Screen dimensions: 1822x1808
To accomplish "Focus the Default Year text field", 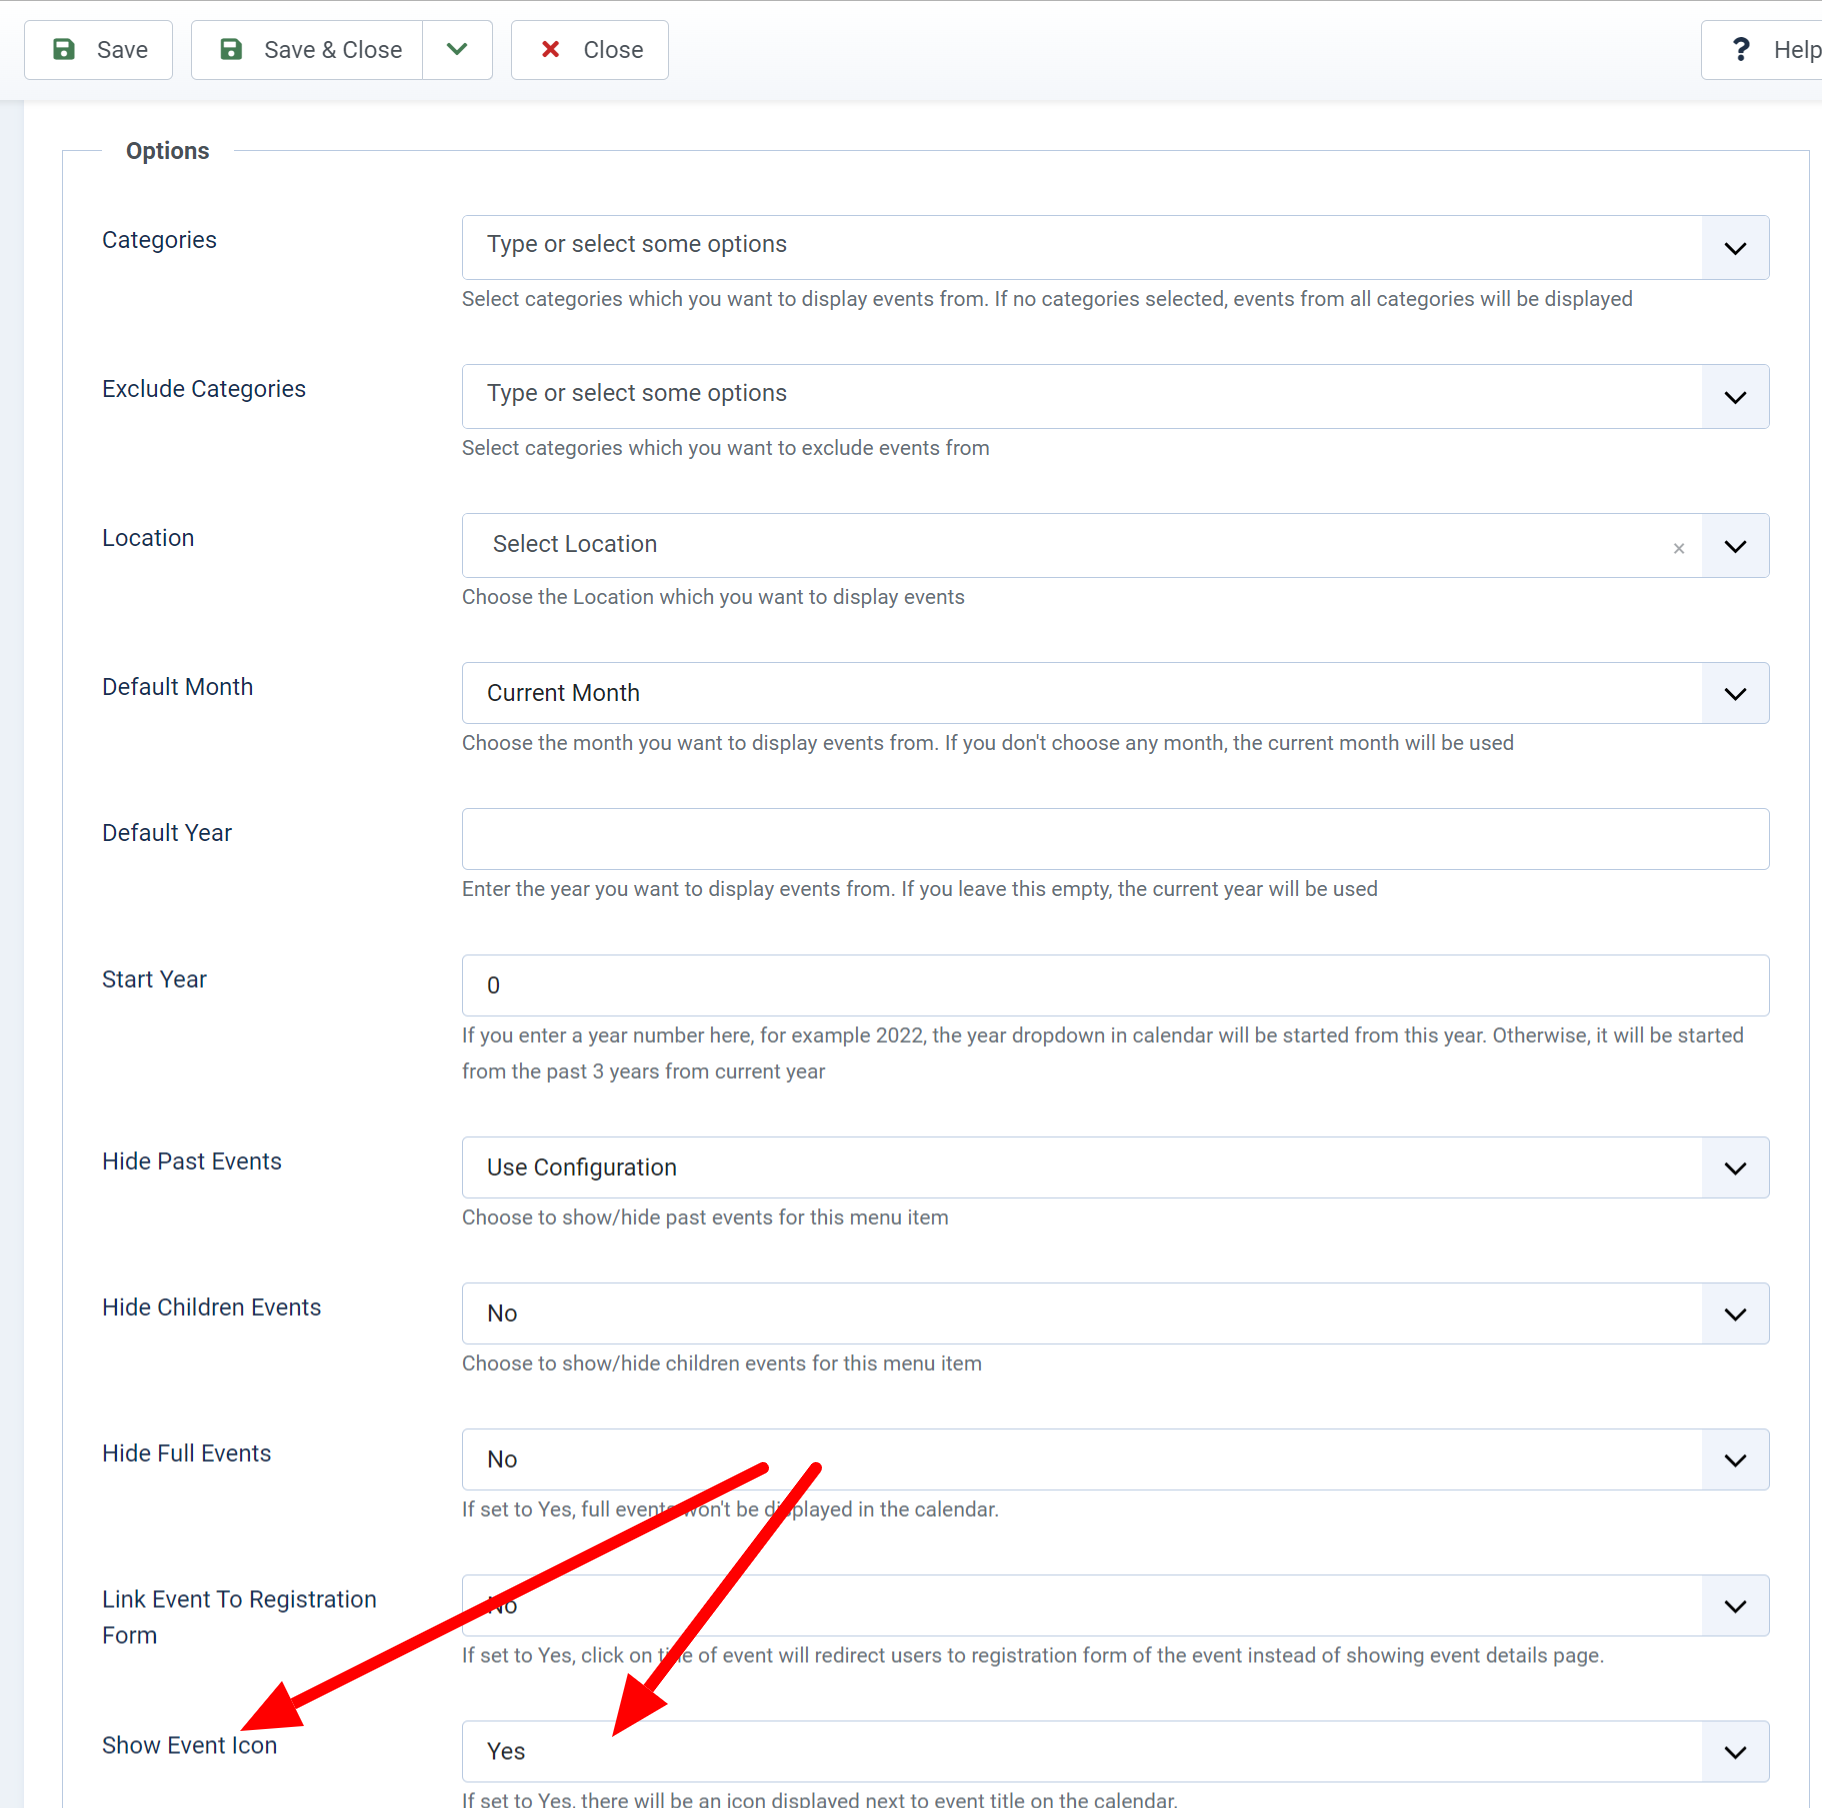I will (1115, 839).
